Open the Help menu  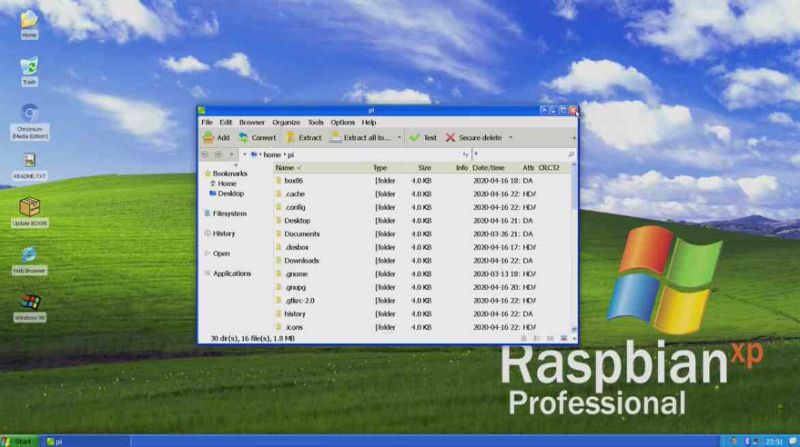click(369, 122)
